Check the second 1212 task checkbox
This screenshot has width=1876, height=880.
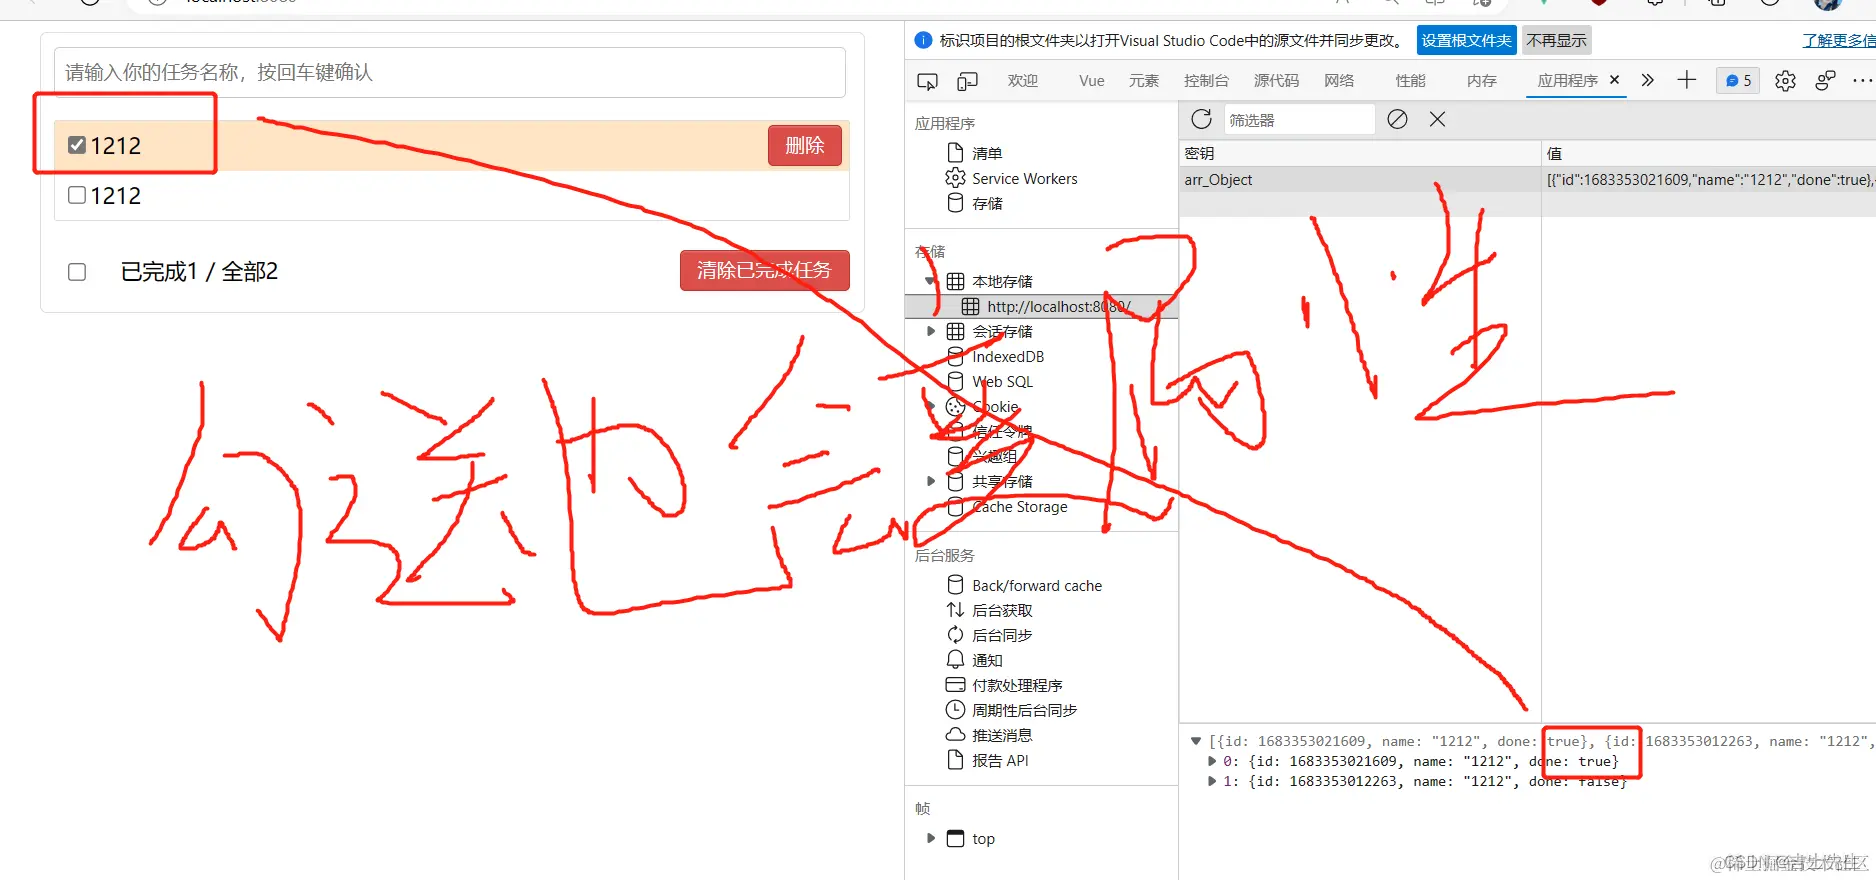pos(77,195)
